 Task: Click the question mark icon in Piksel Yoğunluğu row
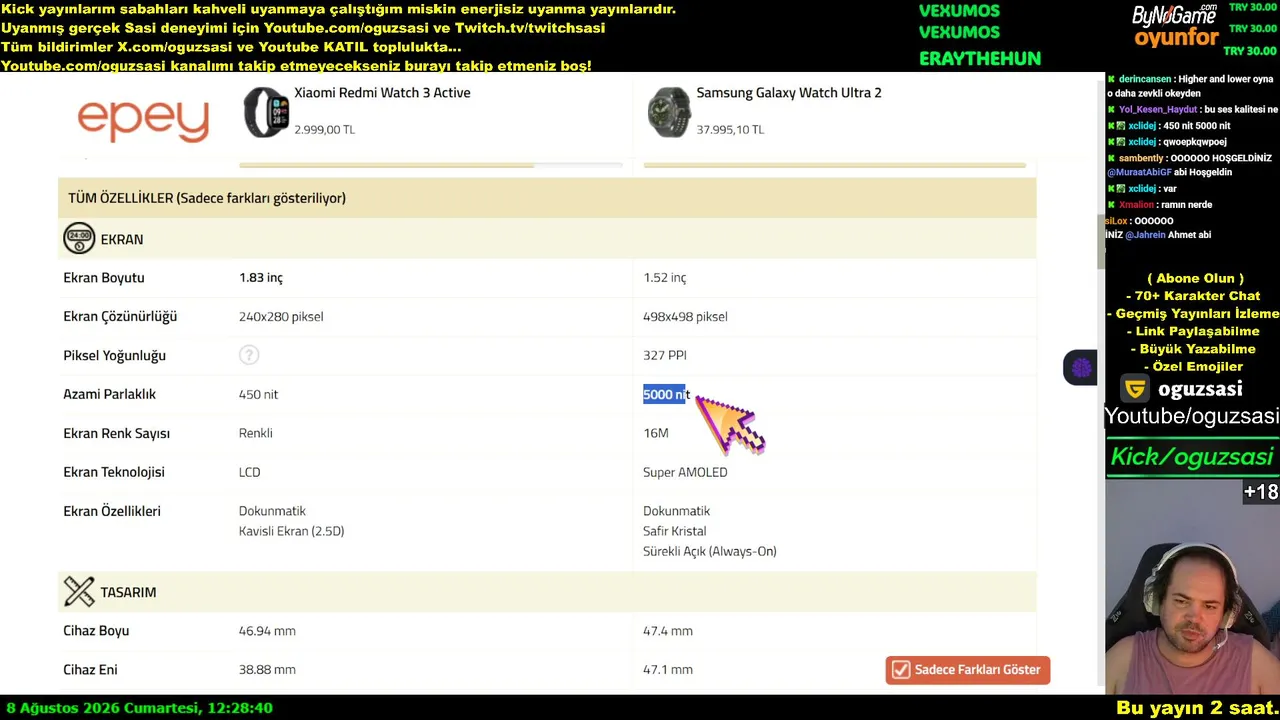(x=249, y=355)
